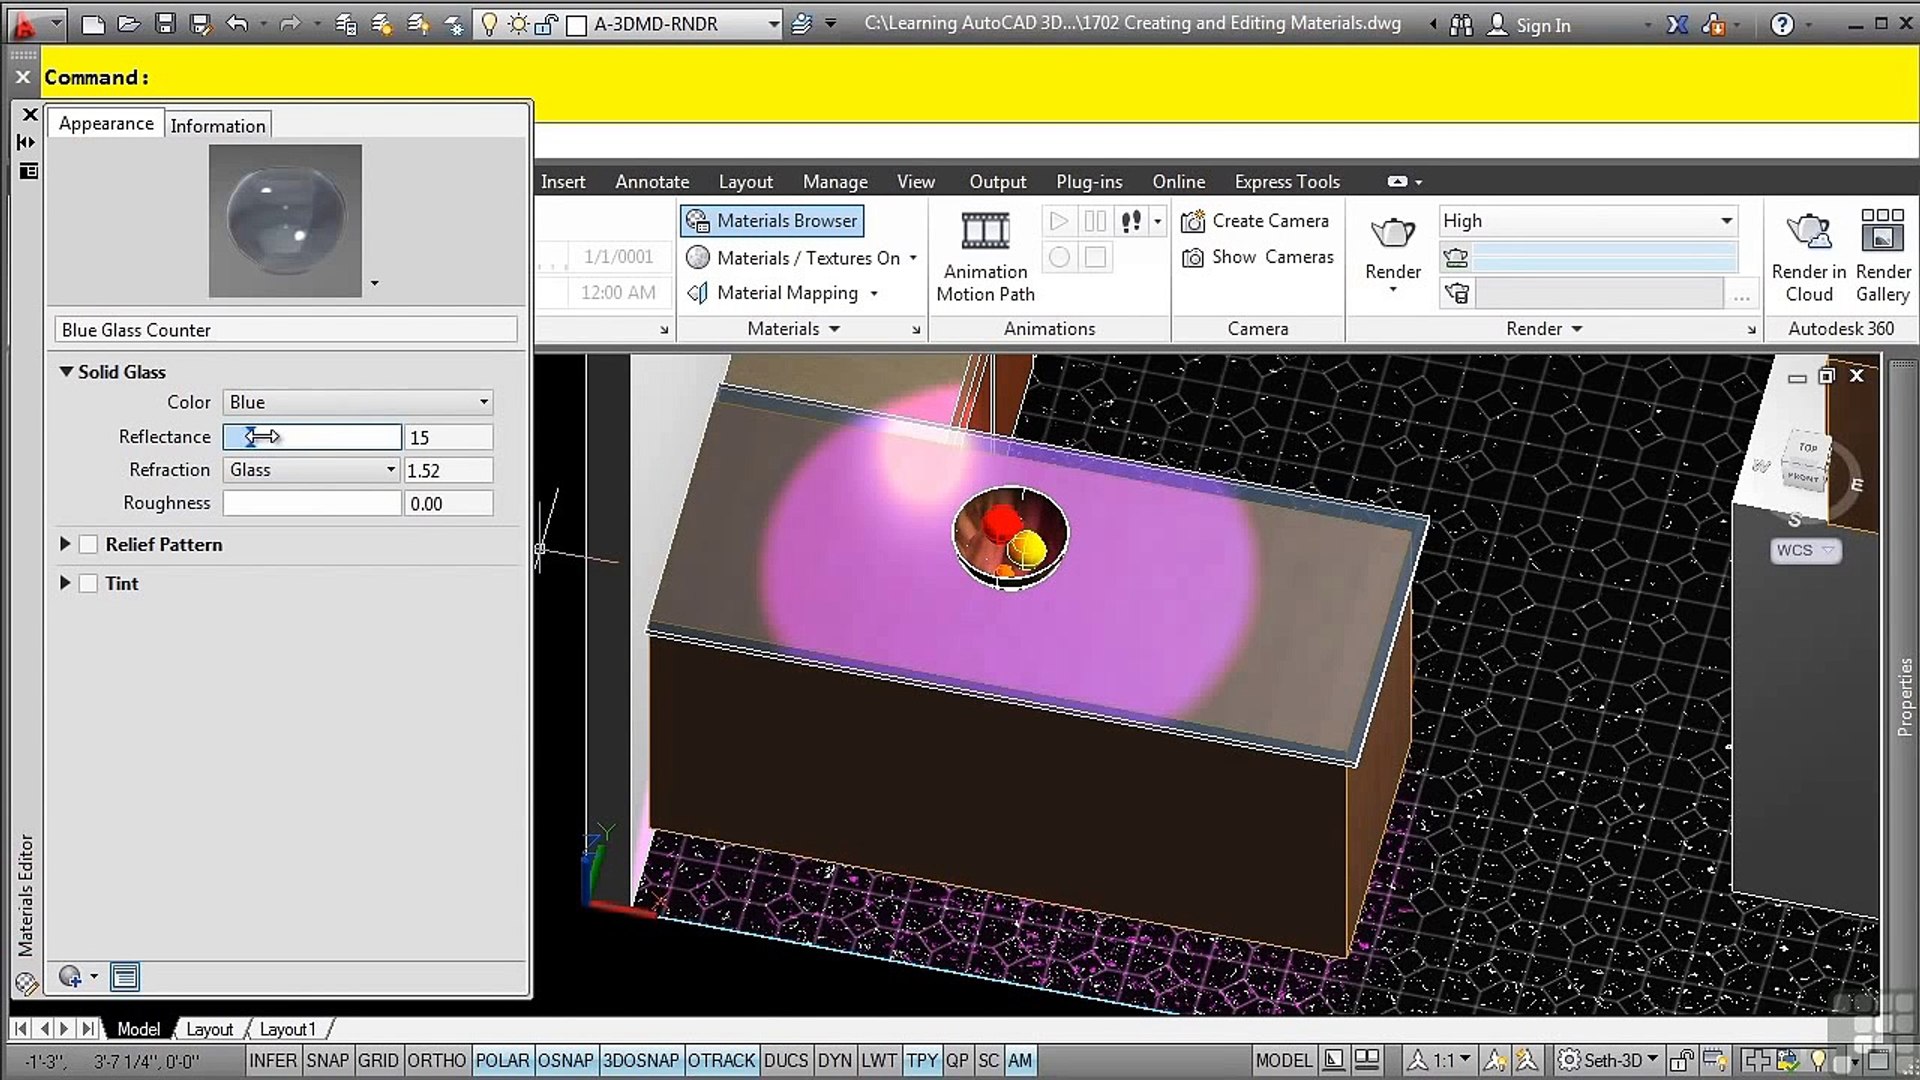The height and width of the screenshot is (1080, 1920).
Task: Switch to the Information tab
Action: [x=217, y=126]
